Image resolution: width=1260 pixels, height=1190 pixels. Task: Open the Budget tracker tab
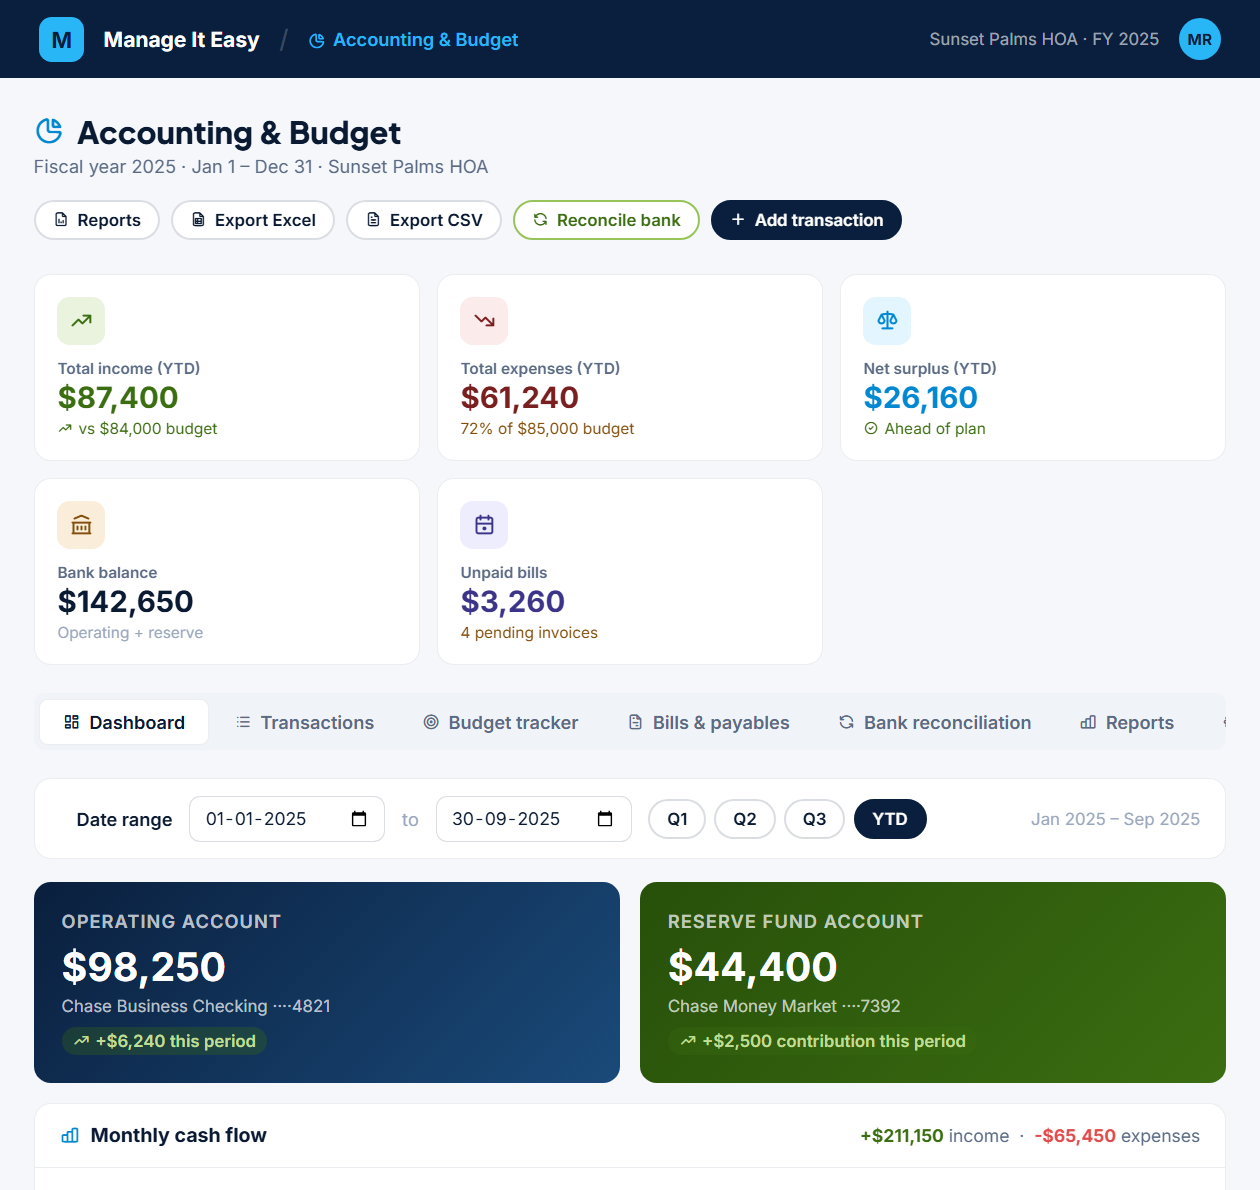coord(501,722)
